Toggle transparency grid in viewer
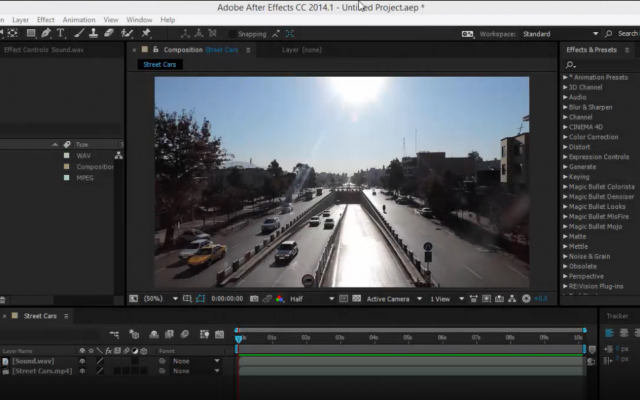 pos(356,299)
